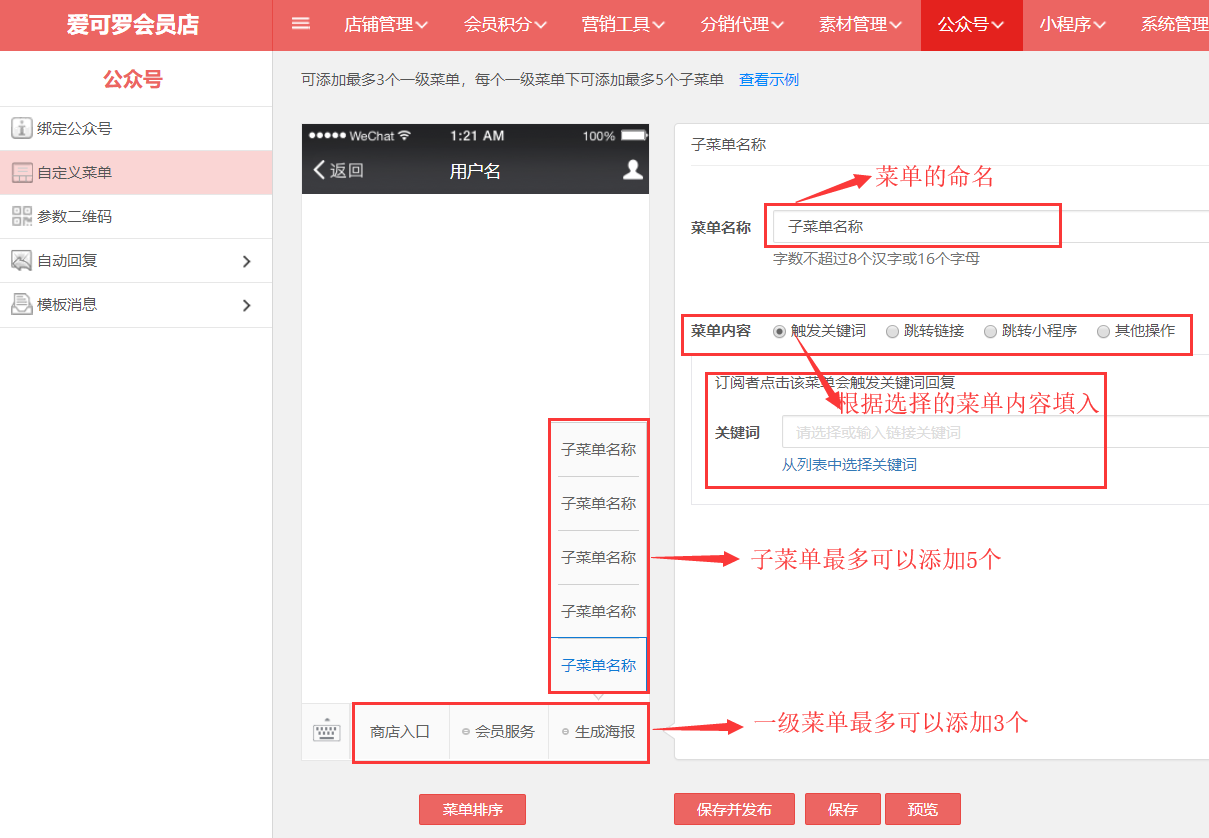Click the hamburger menu icon in top bar

coord(300,24)
